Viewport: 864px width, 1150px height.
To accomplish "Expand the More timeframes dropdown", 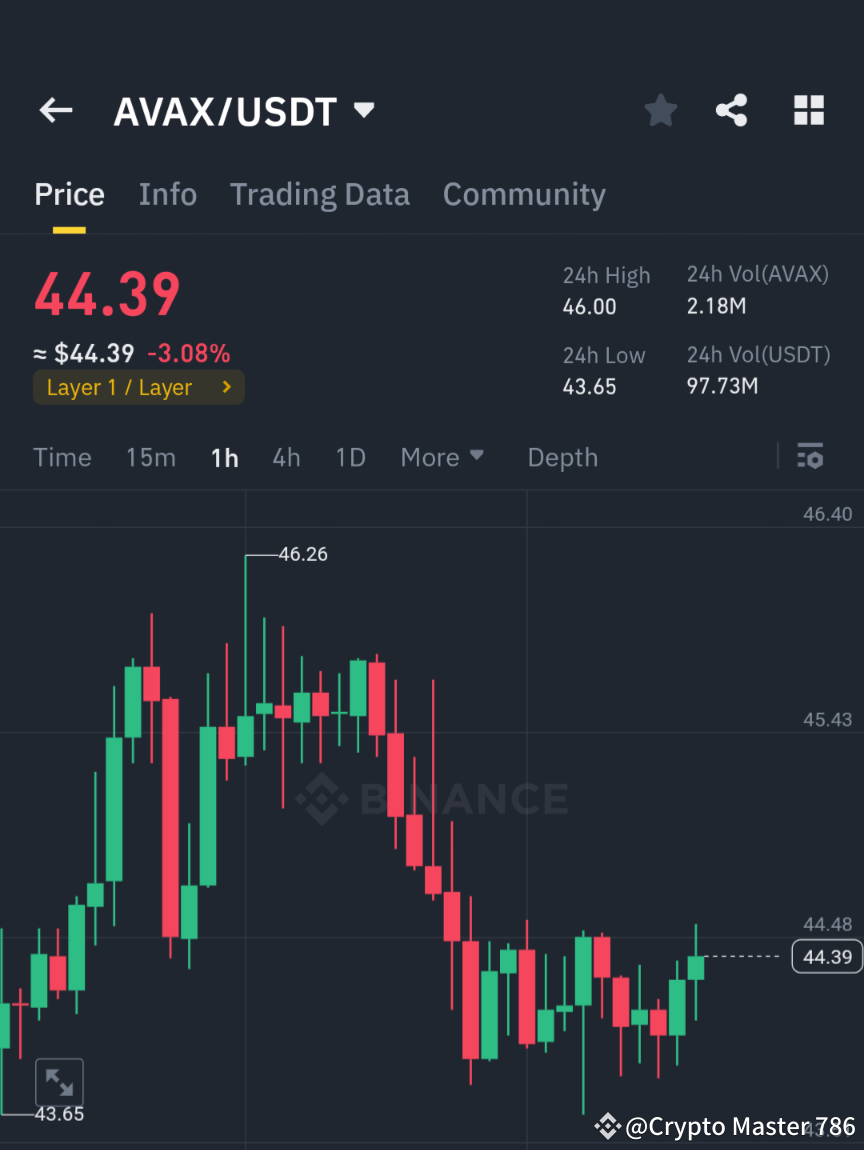I will (x=441, y=457).
